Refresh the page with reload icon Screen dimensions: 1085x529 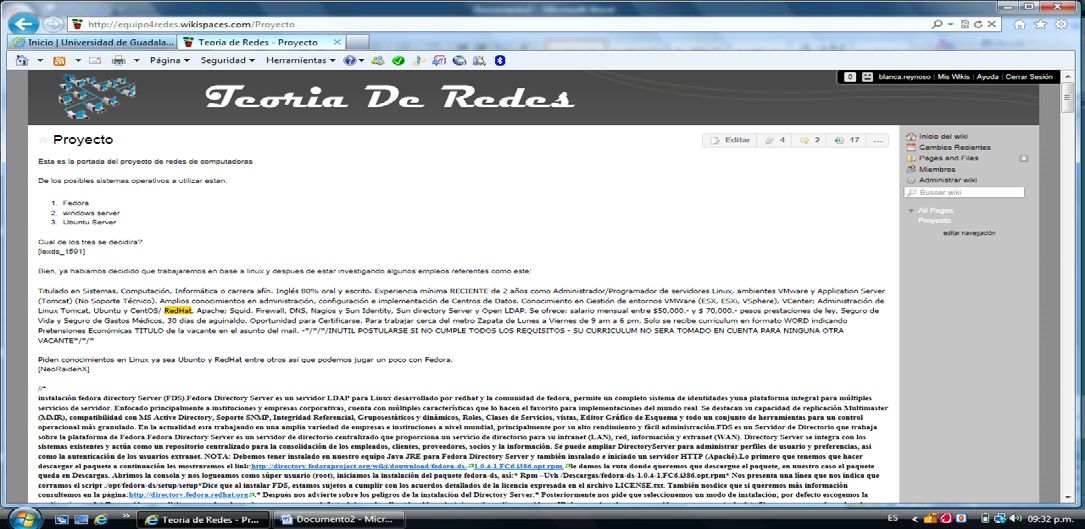(978, 24)
